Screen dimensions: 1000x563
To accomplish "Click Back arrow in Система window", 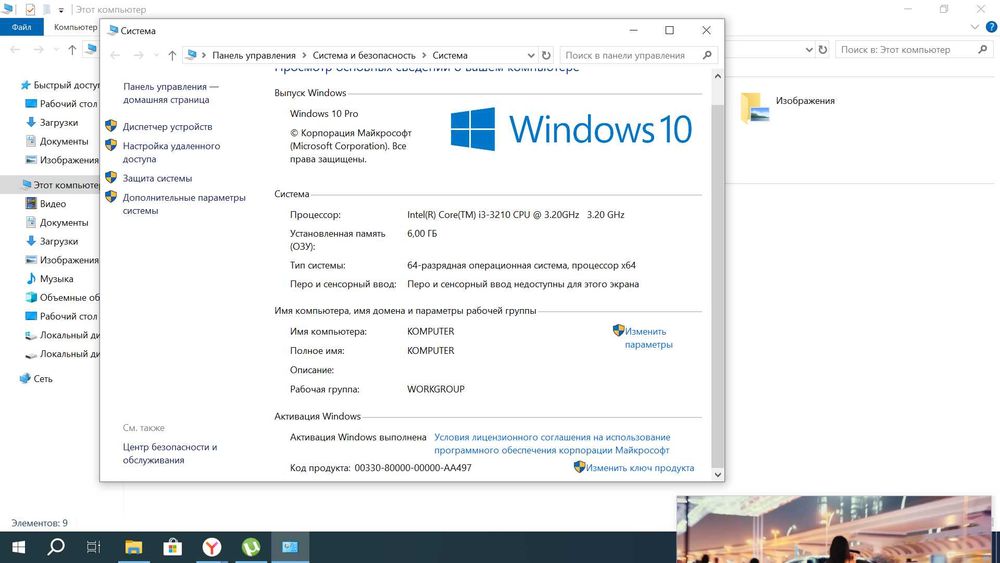I will point(115,55).
